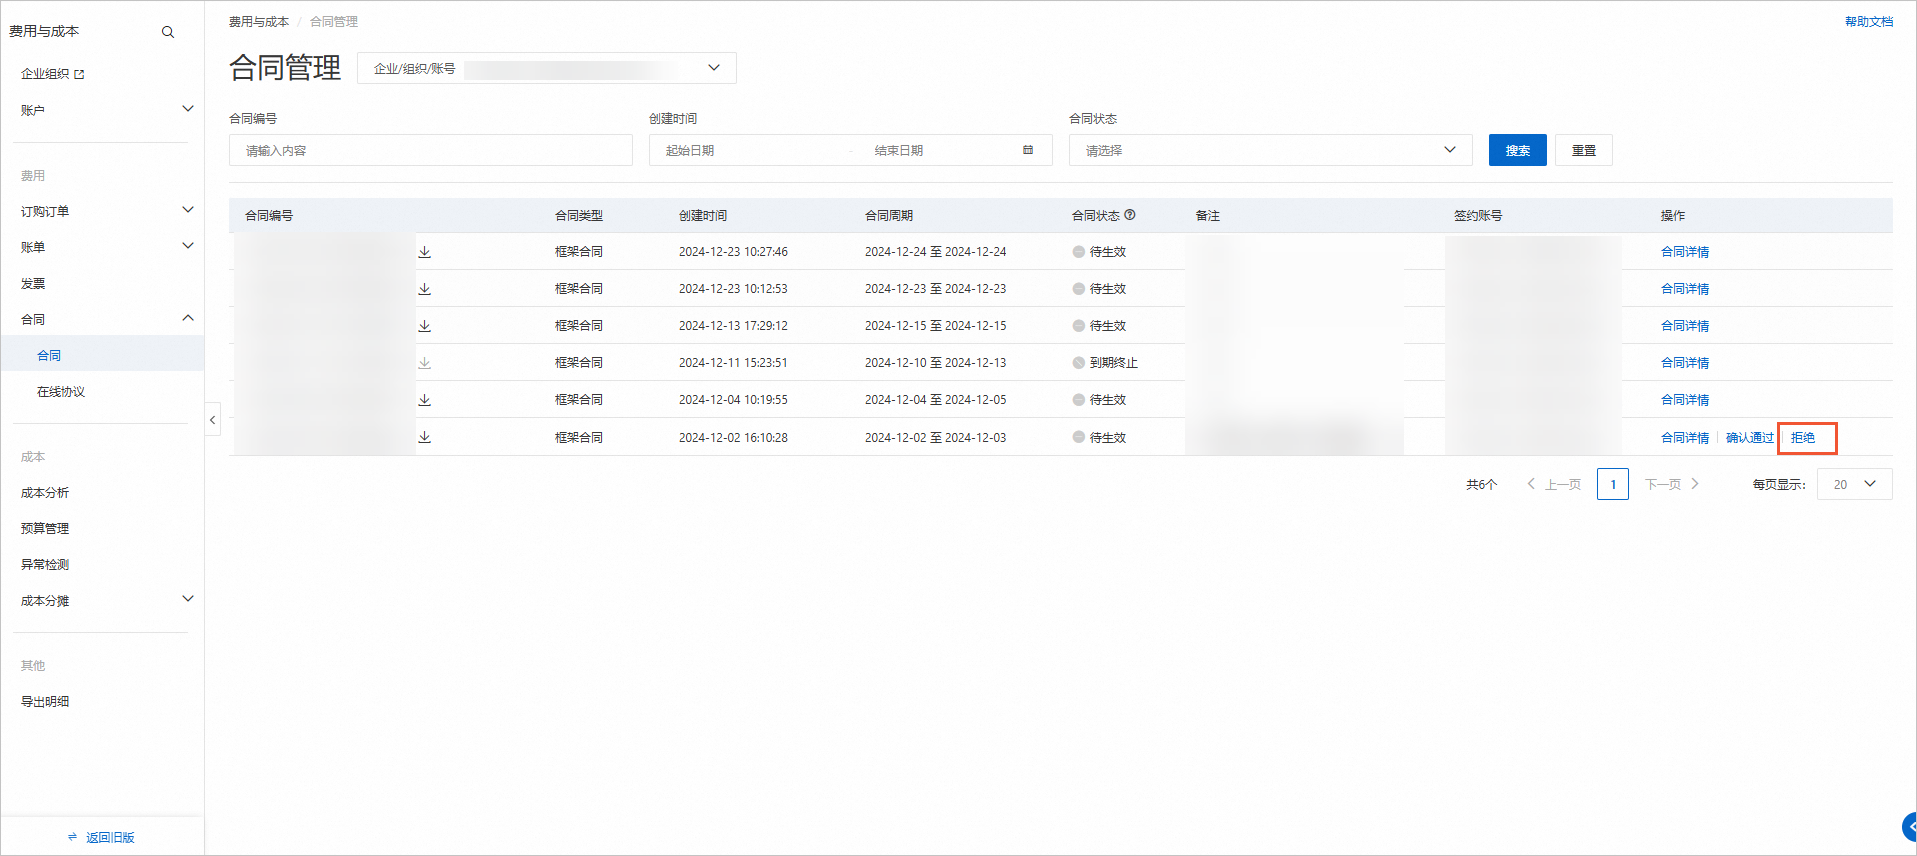Open 预算管理 in sidebar
1917x856 pixels.
coord(45,528)
